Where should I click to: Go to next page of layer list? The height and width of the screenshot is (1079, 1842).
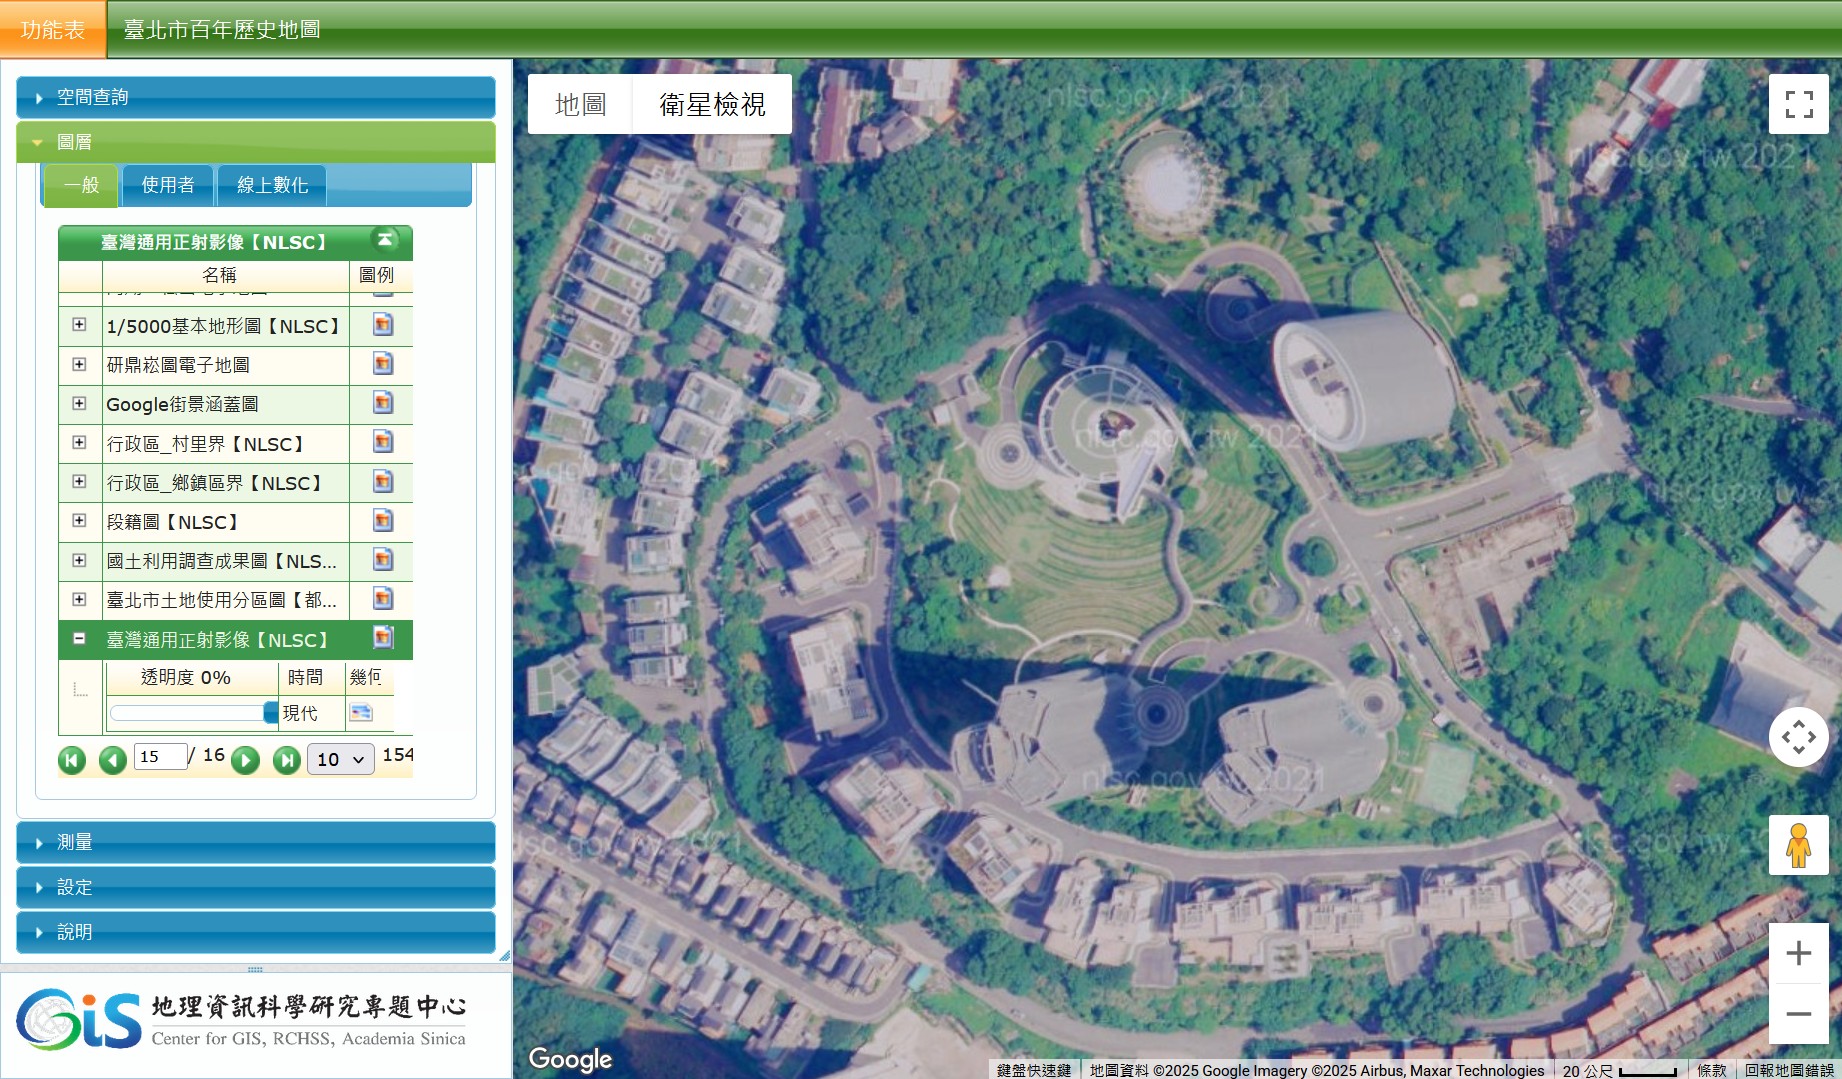click(x=245, y=760)
